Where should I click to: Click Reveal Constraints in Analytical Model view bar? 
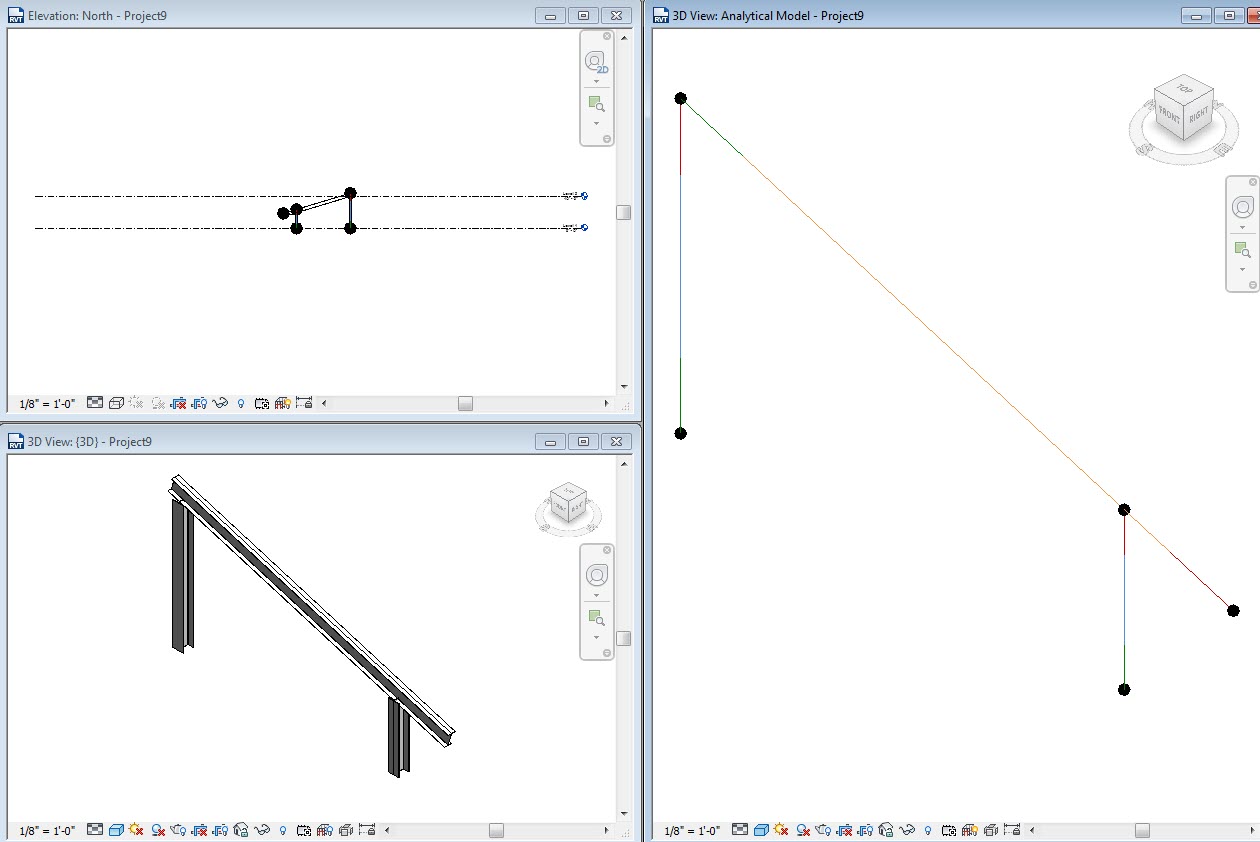[1011, 830]
